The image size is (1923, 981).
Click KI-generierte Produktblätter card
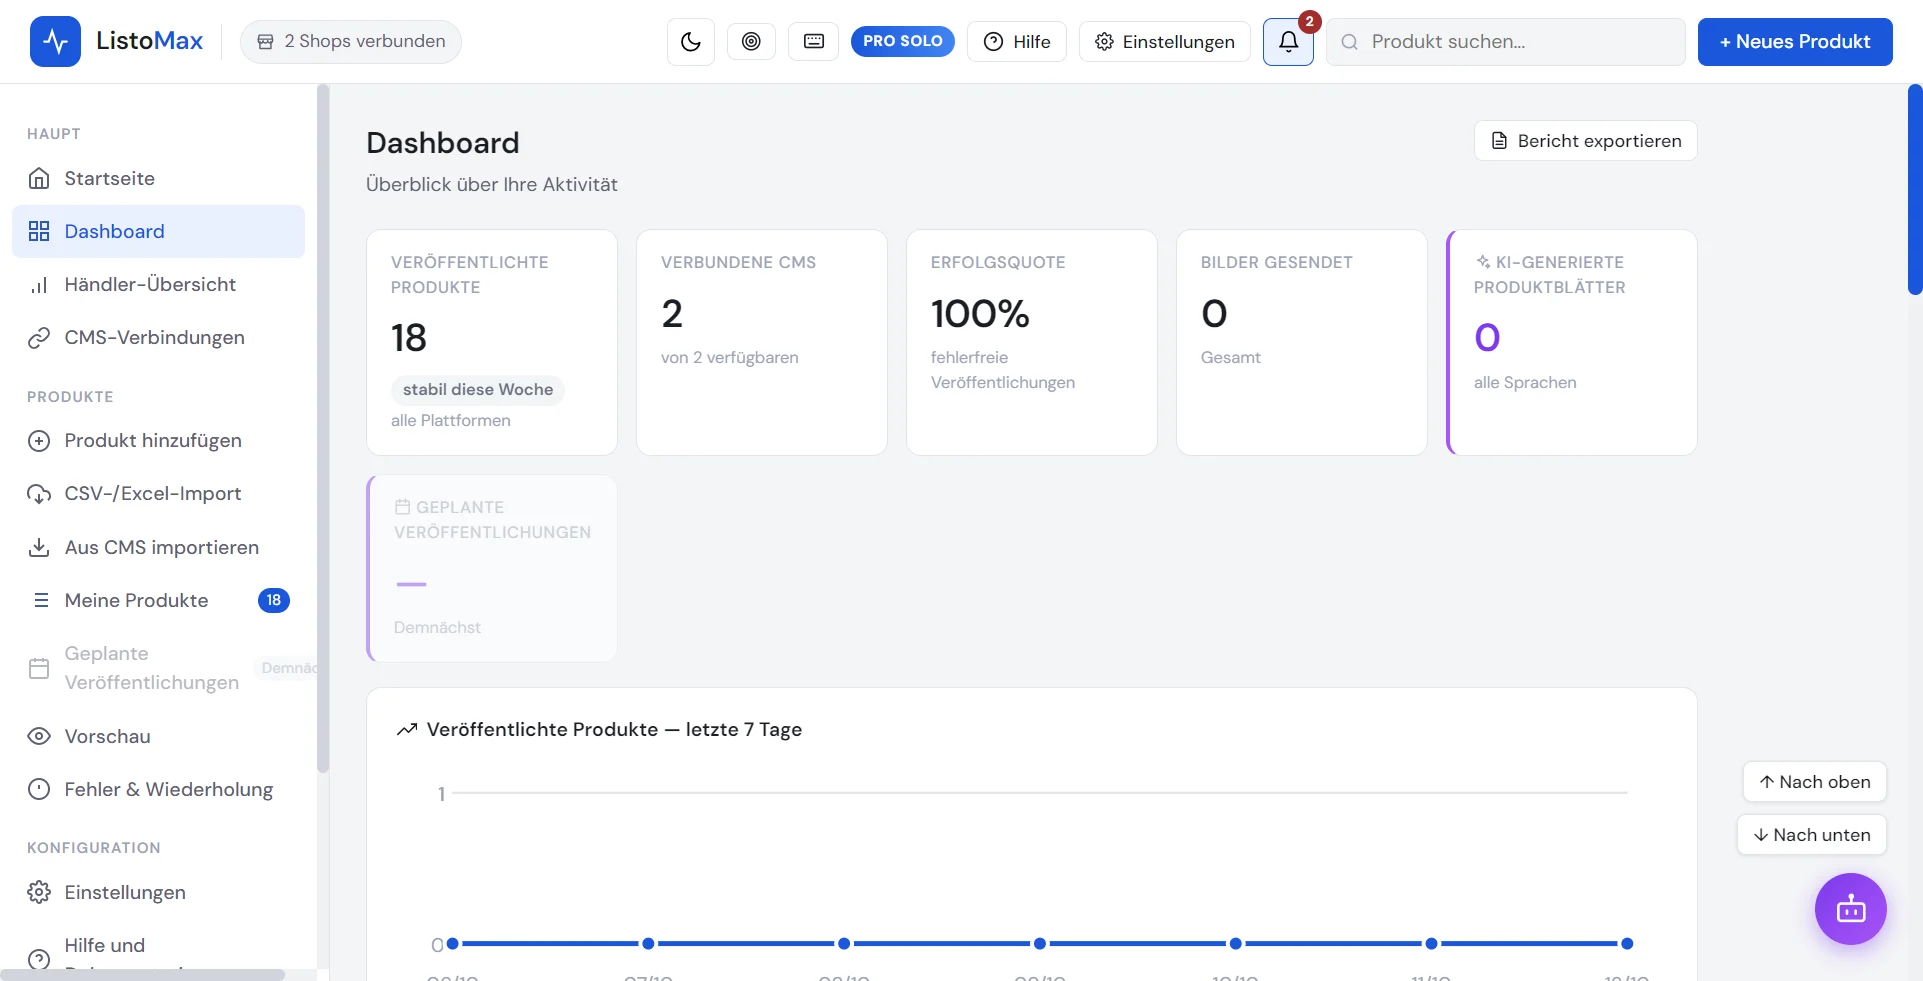[1572, 343]
